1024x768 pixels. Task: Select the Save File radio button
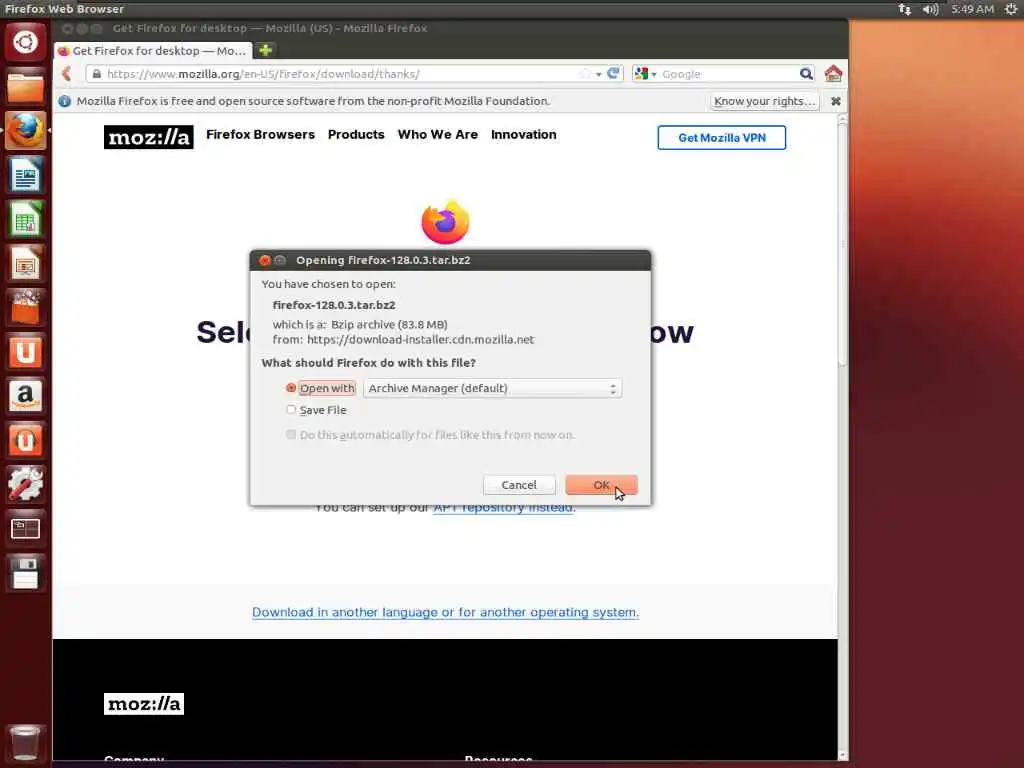tap(291, 409)
